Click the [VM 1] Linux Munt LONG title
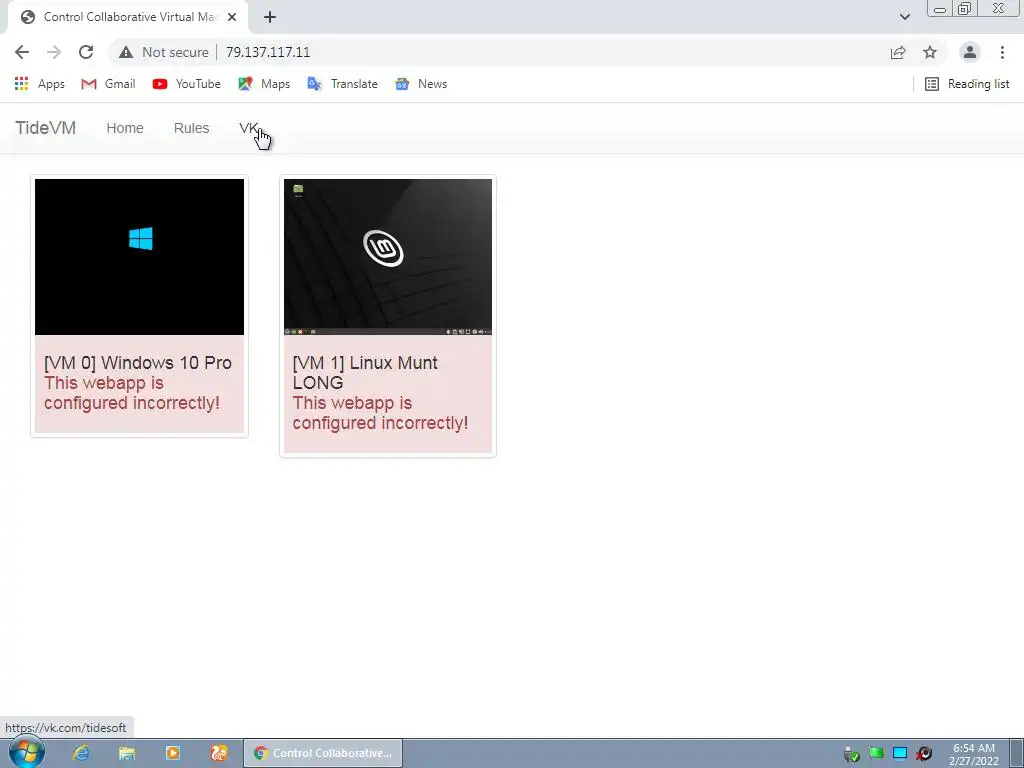This screenshot has height=768, width=1024. click(x=365, y=373)
